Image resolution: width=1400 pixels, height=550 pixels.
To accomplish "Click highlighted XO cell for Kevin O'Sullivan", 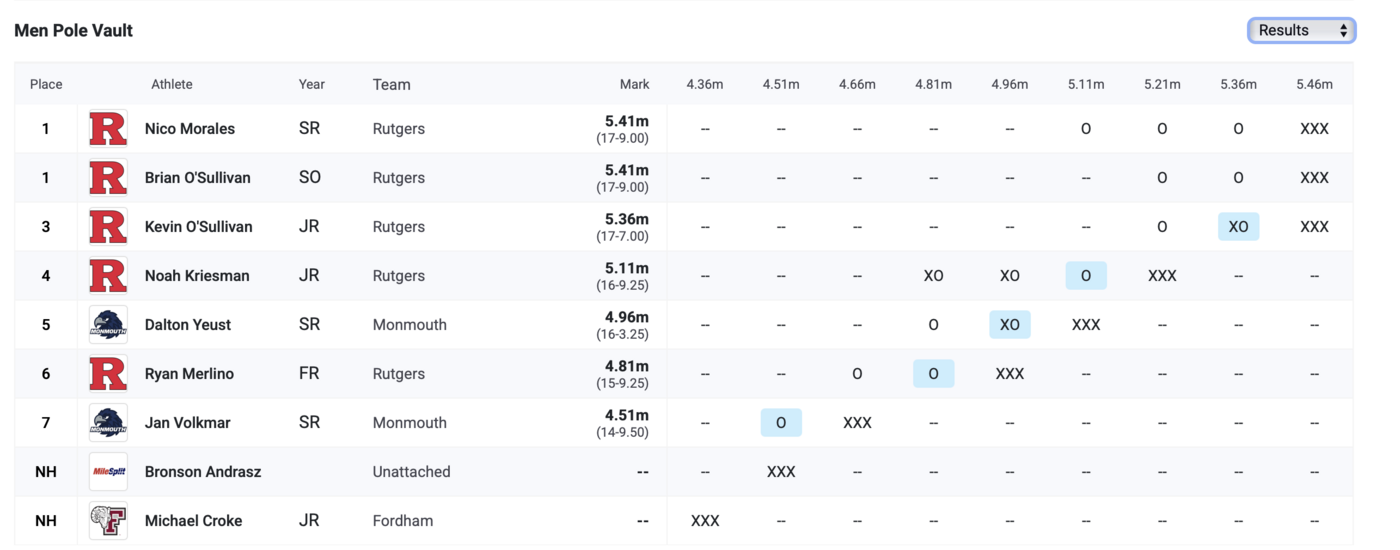I will [1238, 227].
